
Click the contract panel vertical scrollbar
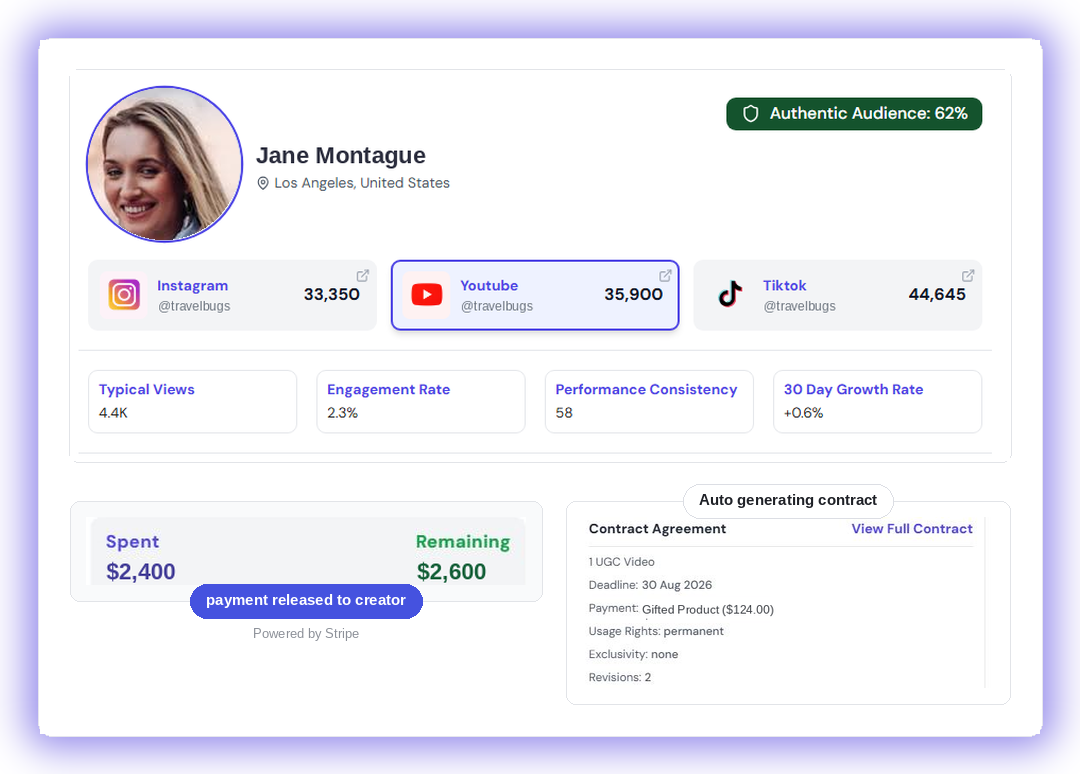(x=985, y=603)
